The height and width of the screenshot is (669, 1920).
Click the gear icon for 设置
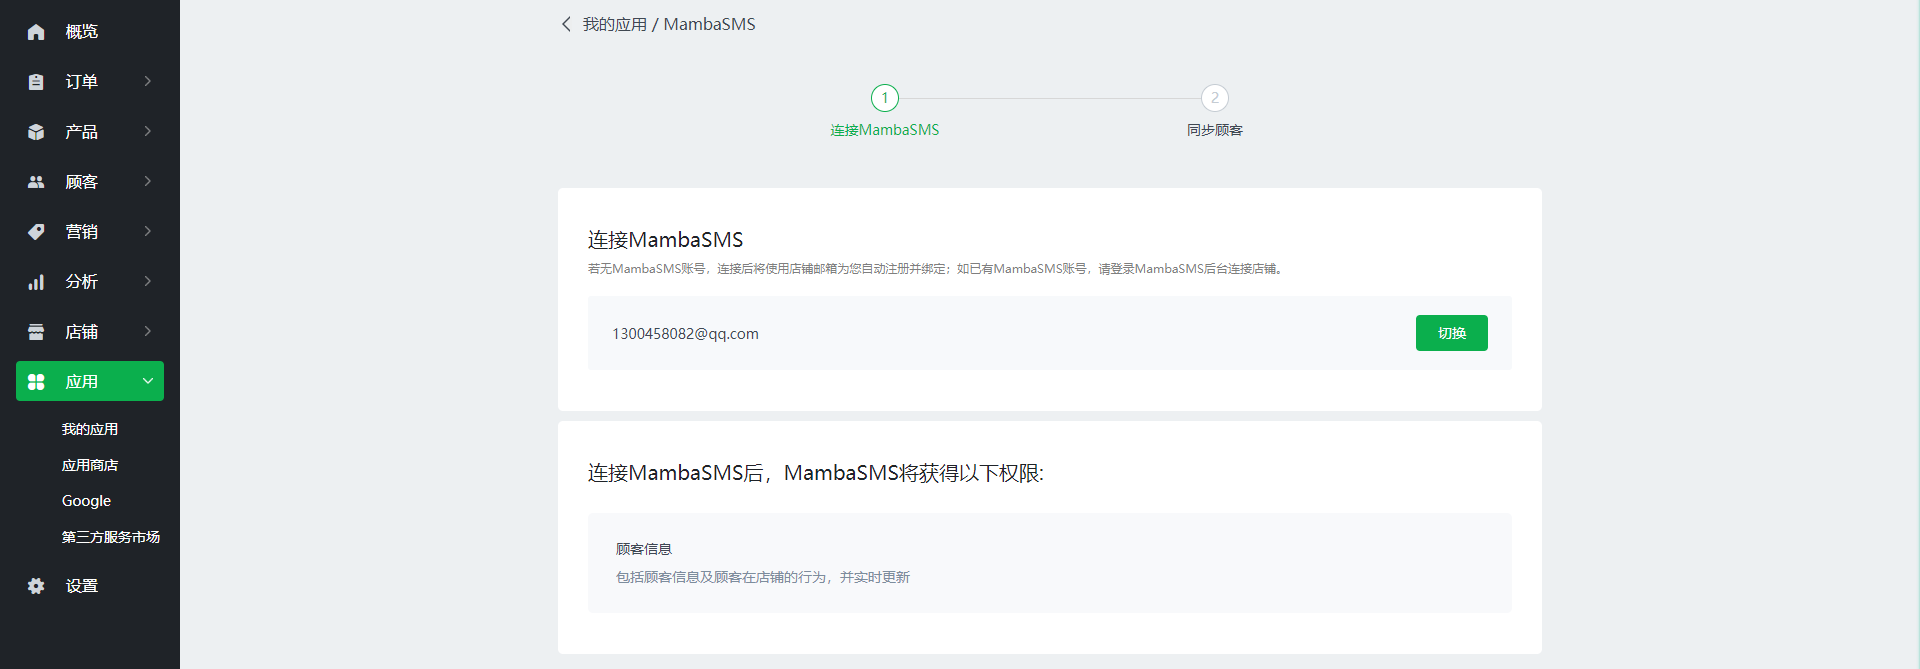coord(36,586)
